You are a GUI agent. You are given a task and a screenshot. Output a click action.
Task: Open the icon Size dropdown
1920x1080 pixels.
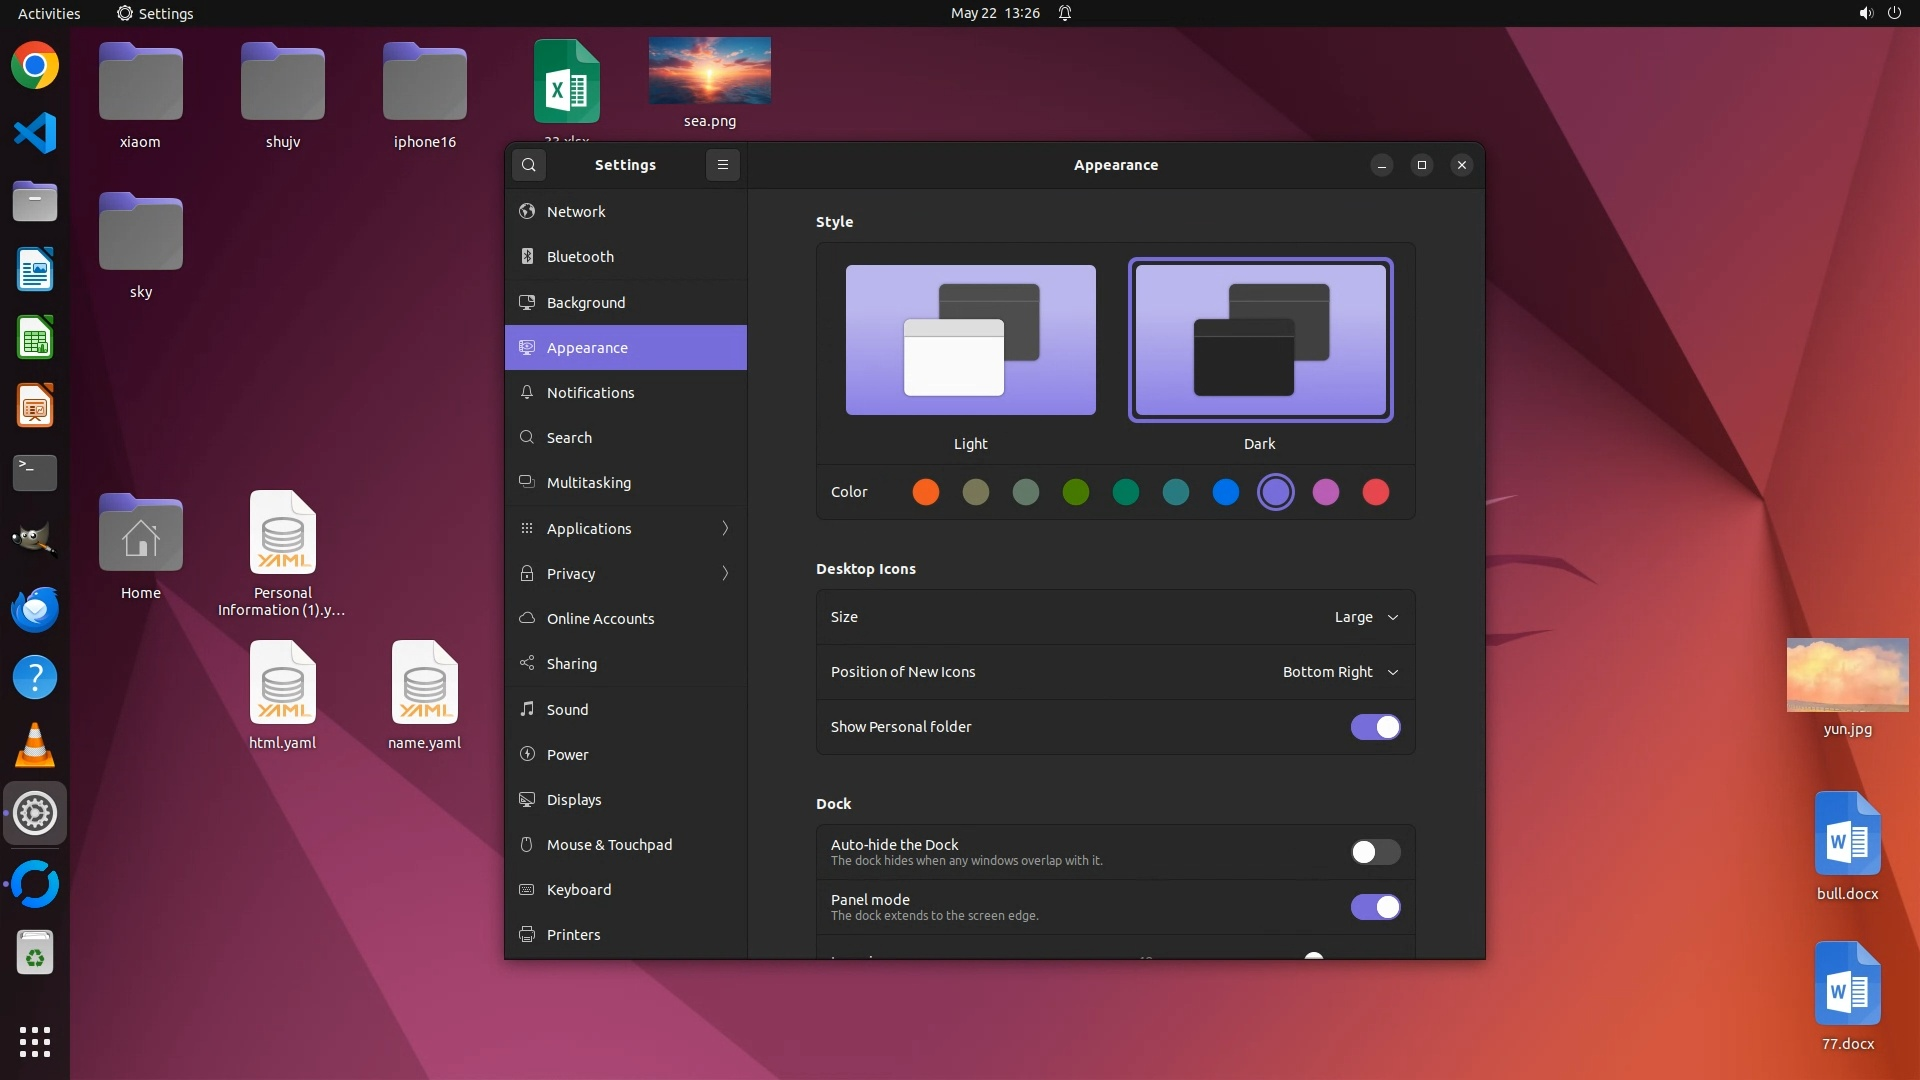(1365, 617)
